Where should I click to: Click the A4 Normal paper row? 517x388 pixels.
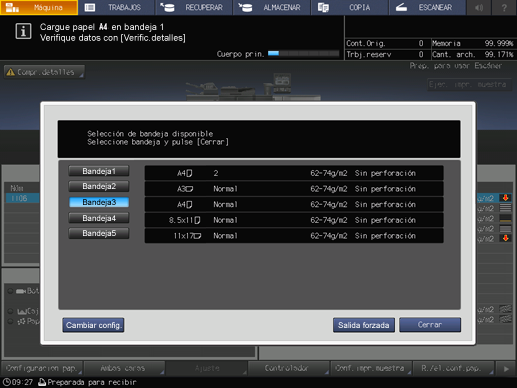[294, 204]
